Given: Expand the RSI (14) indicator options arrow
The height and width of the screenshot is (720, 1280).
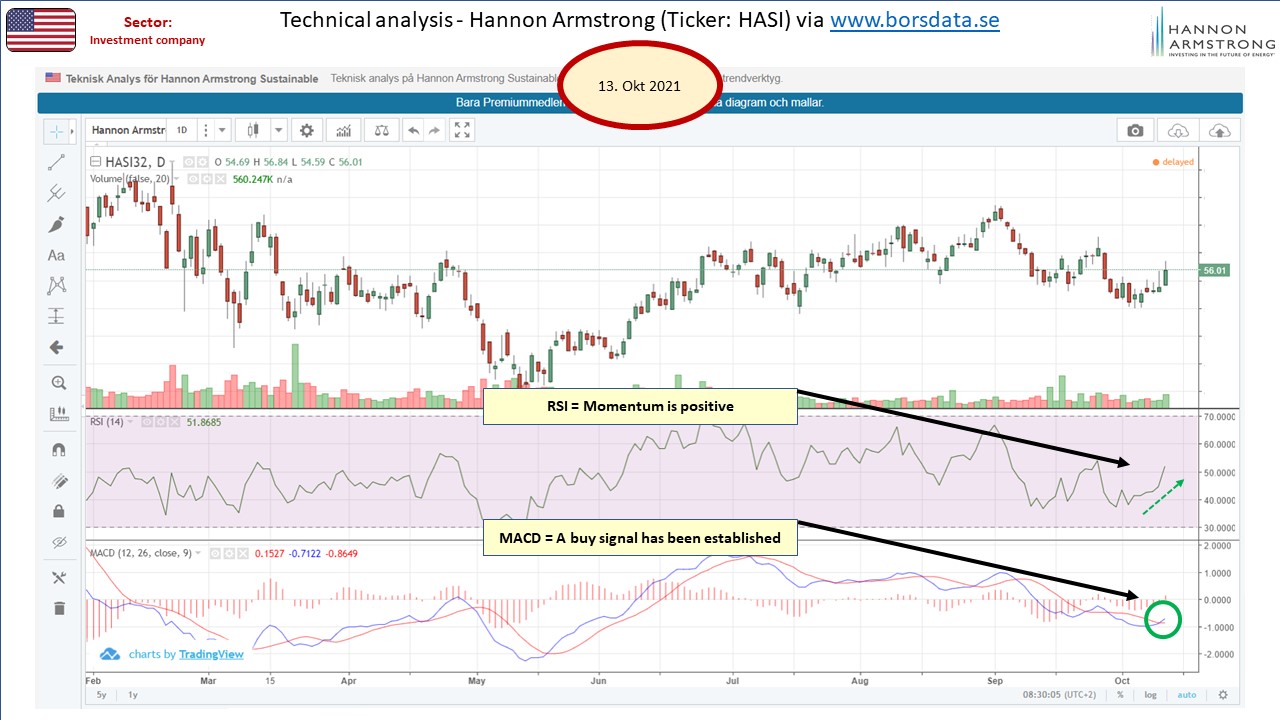Looking at the screenshot, I should pyautogui.click(x=132, y=422).
